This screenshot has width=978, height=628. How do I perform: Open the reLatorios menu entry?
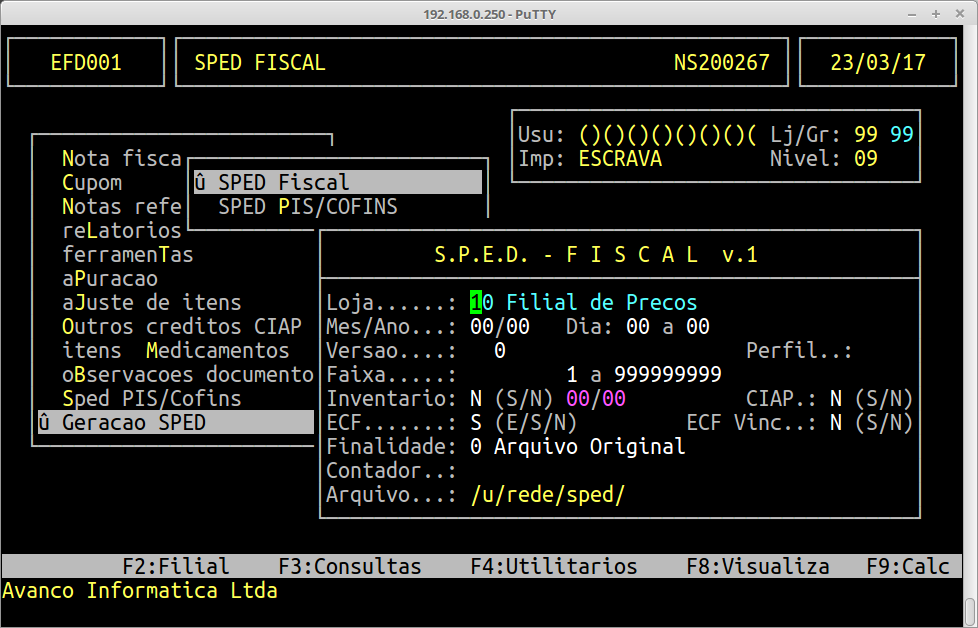click(122, 231)
